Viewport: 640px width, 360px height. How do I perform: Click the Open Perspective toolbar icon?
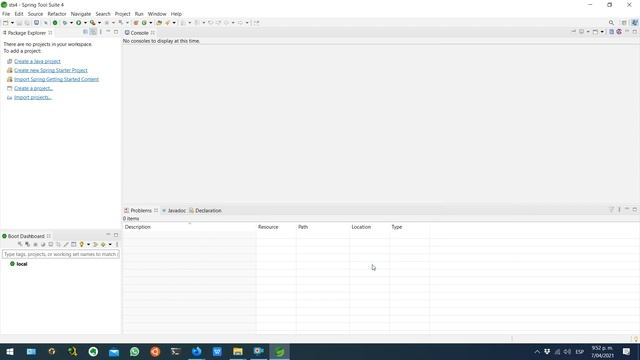coord(624,23)
